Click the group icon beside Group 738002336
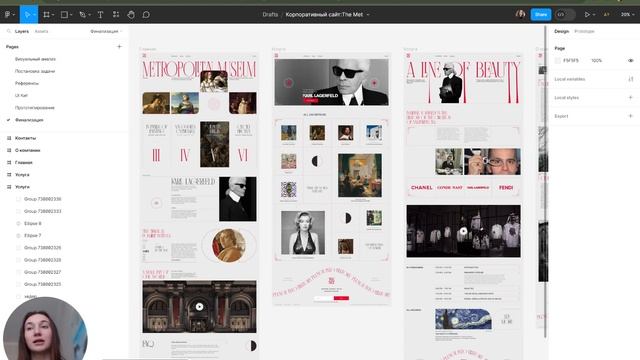Image resolution: width=640 pixels, height=360 pixels. tap(18, 199)
